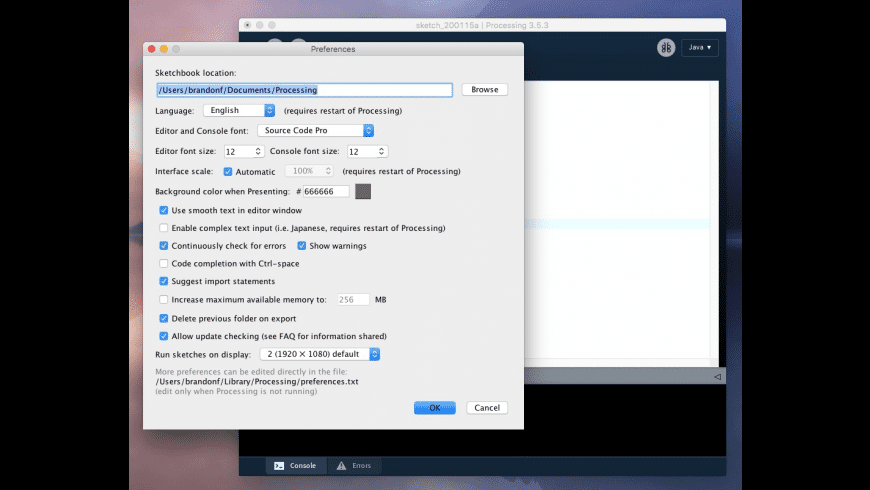Image resolution: width=870 pixels, height=490 pixels.
Task: Click the preferences.txt file path text
Action: click(x=257, y=382)
